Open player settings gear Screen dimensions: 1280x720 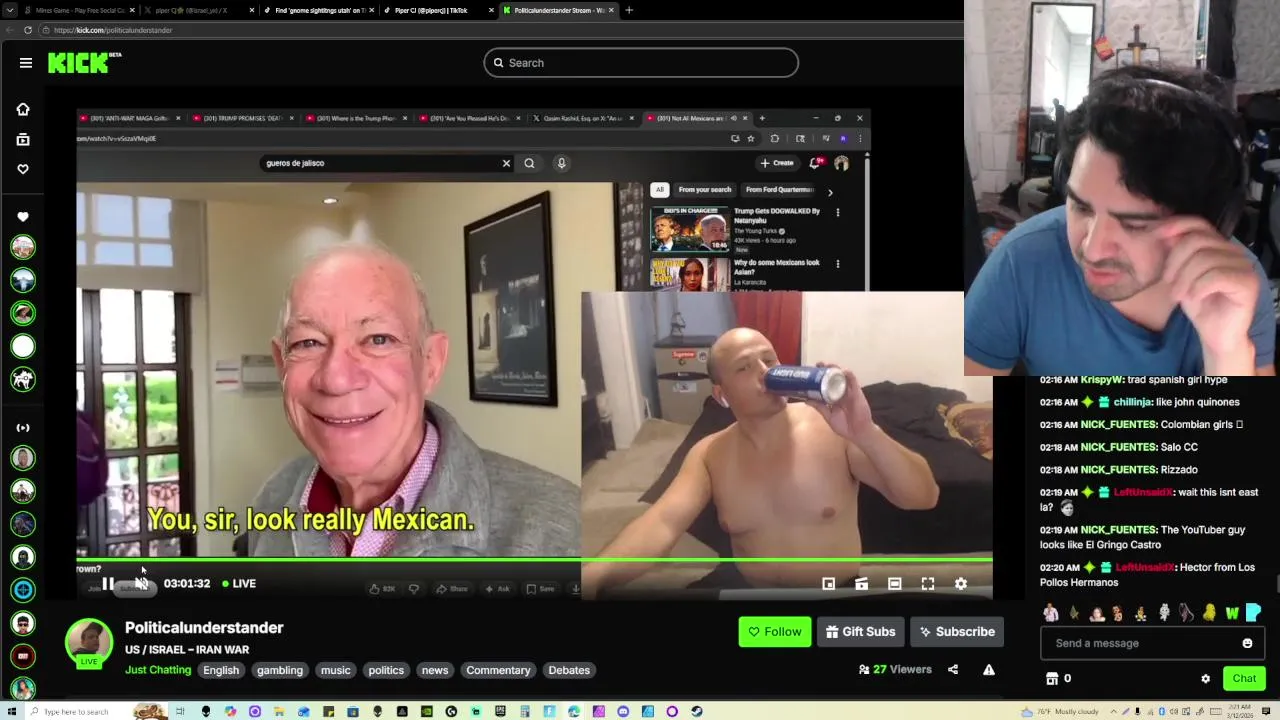point(961,584)
